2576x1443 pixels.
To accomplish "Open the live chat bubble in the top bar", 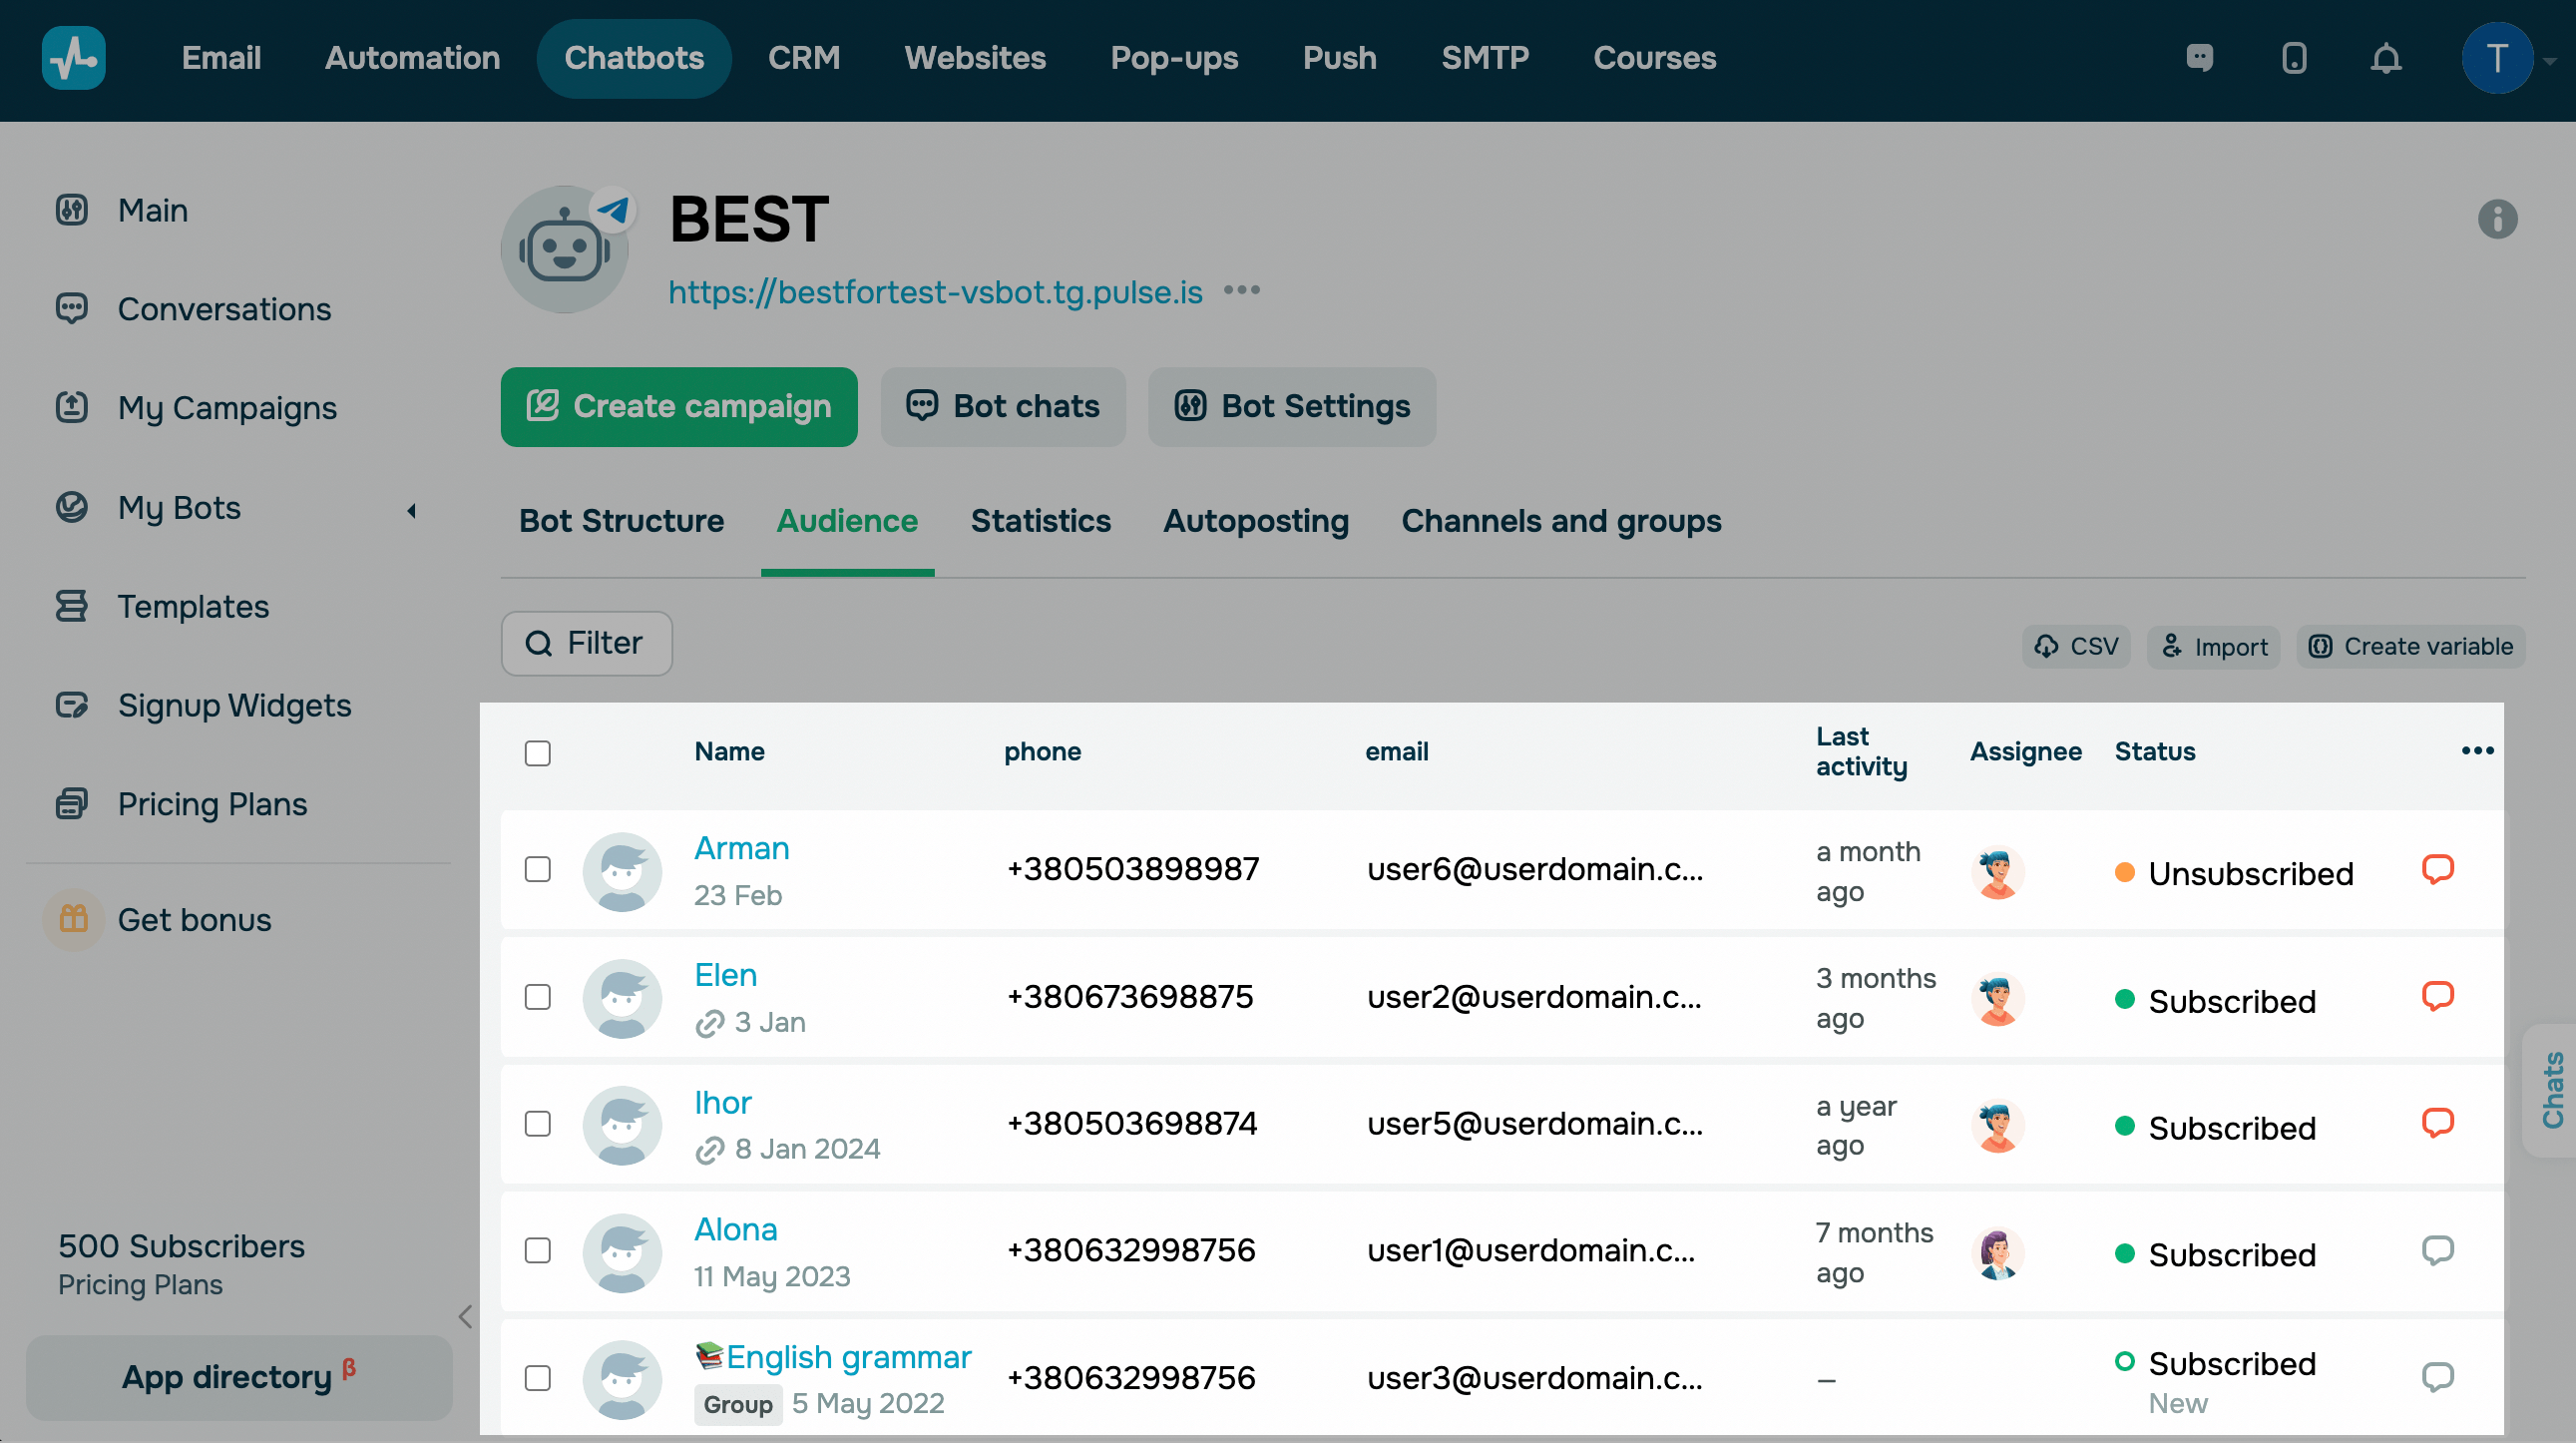I will pyautogui.click(x=2200, y=59).
